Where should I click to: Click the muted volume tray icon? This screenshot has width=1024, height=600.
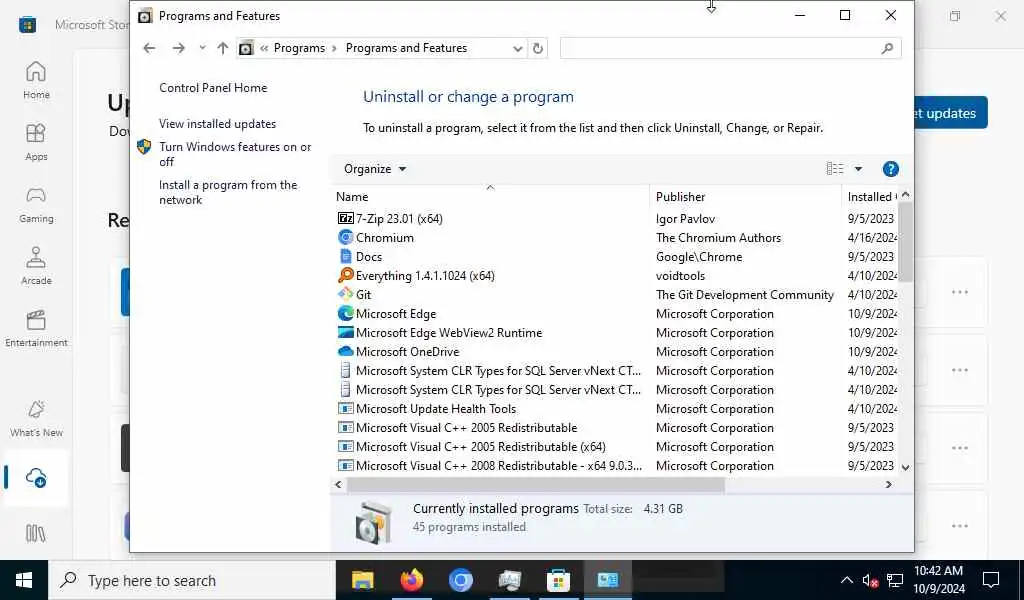click(870, 580)
